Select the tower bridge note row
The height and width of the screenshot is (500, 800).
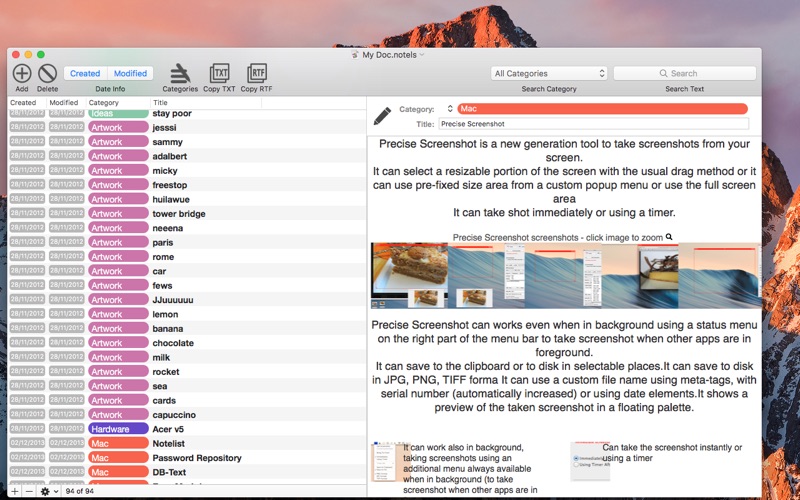(x=179, y=213)
